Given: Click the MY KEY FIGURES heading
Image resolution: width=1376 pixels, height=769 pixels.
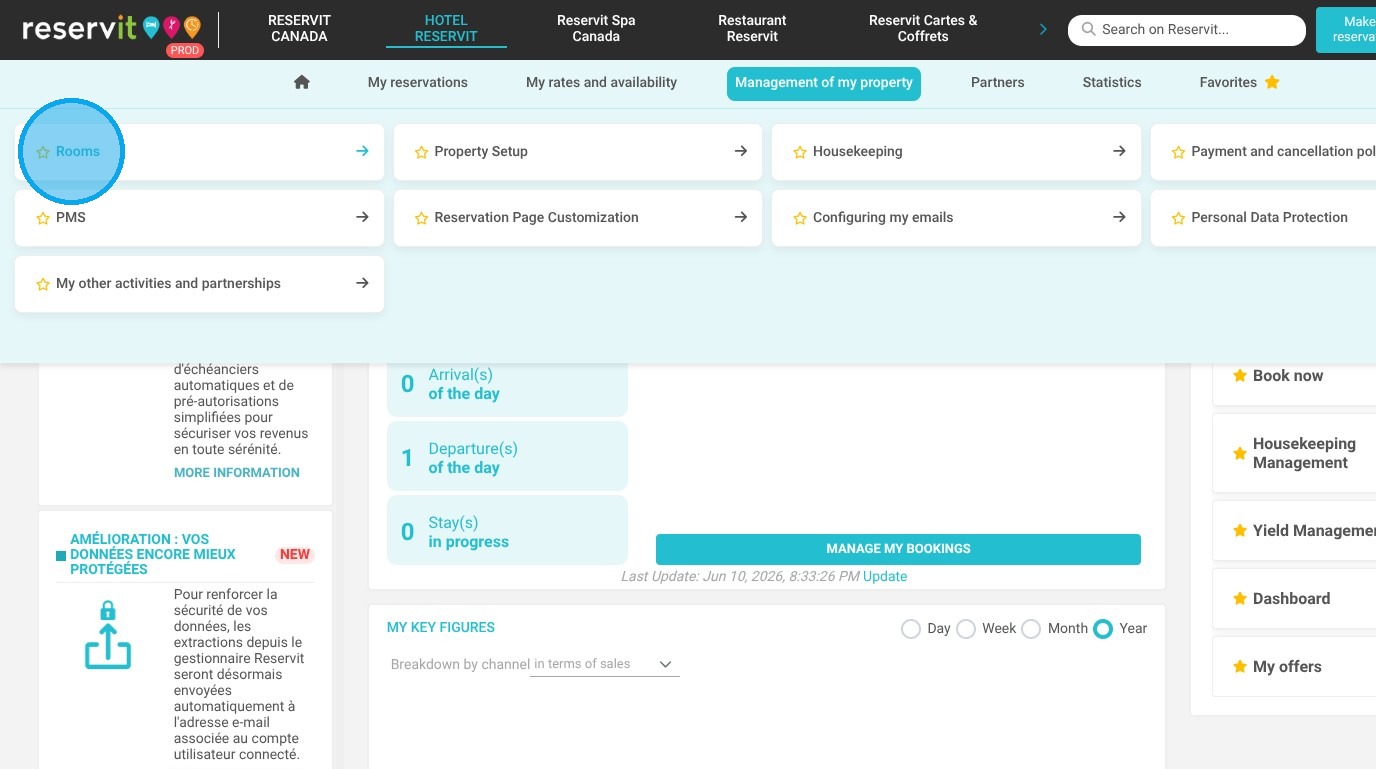Looking at the screenshot, I should pyautogui.click(x=441, y=628).
